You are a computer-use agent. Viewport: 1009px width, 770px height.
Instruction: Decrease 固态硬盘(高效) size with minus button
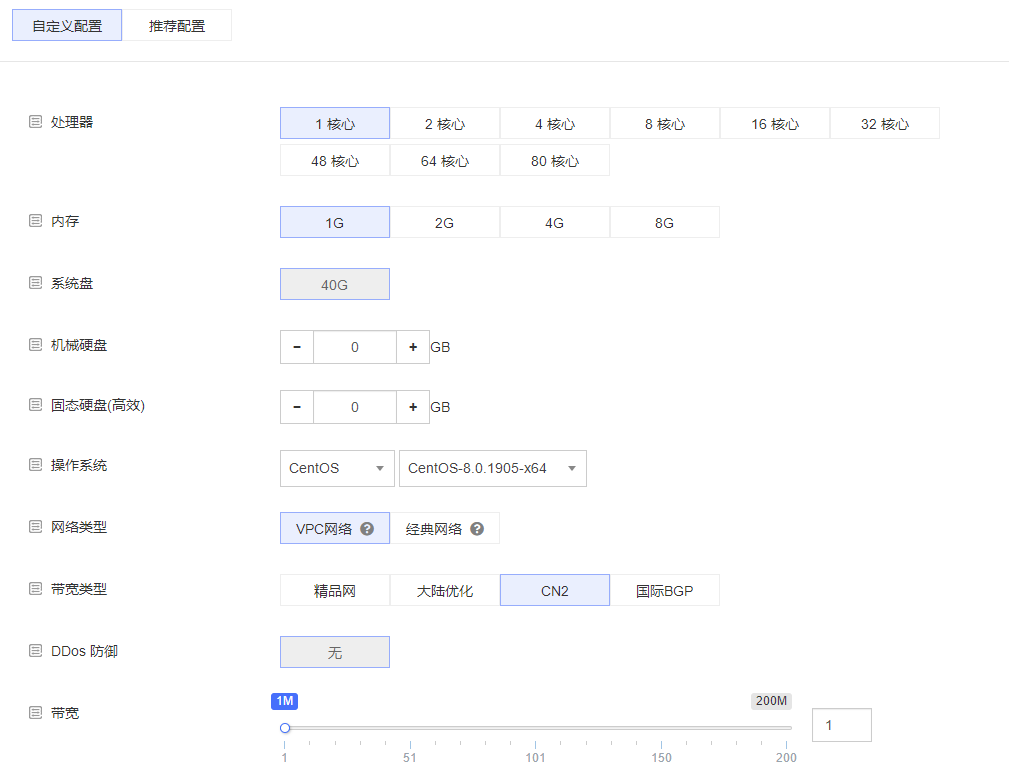tap(297, 407)
